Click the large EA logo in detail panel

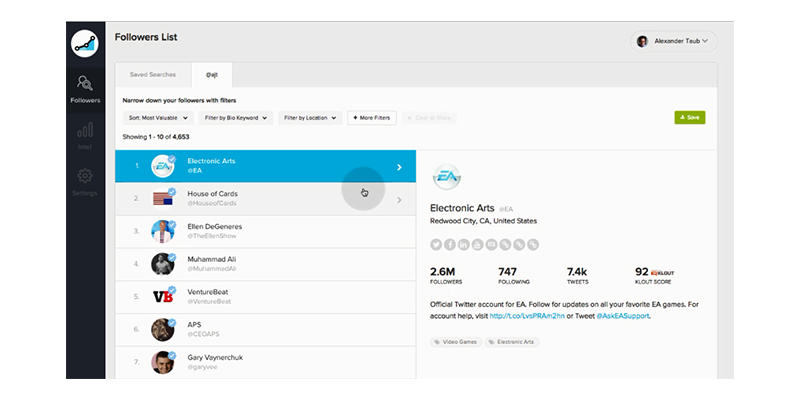pyautogui.click(x=447, y=177)
